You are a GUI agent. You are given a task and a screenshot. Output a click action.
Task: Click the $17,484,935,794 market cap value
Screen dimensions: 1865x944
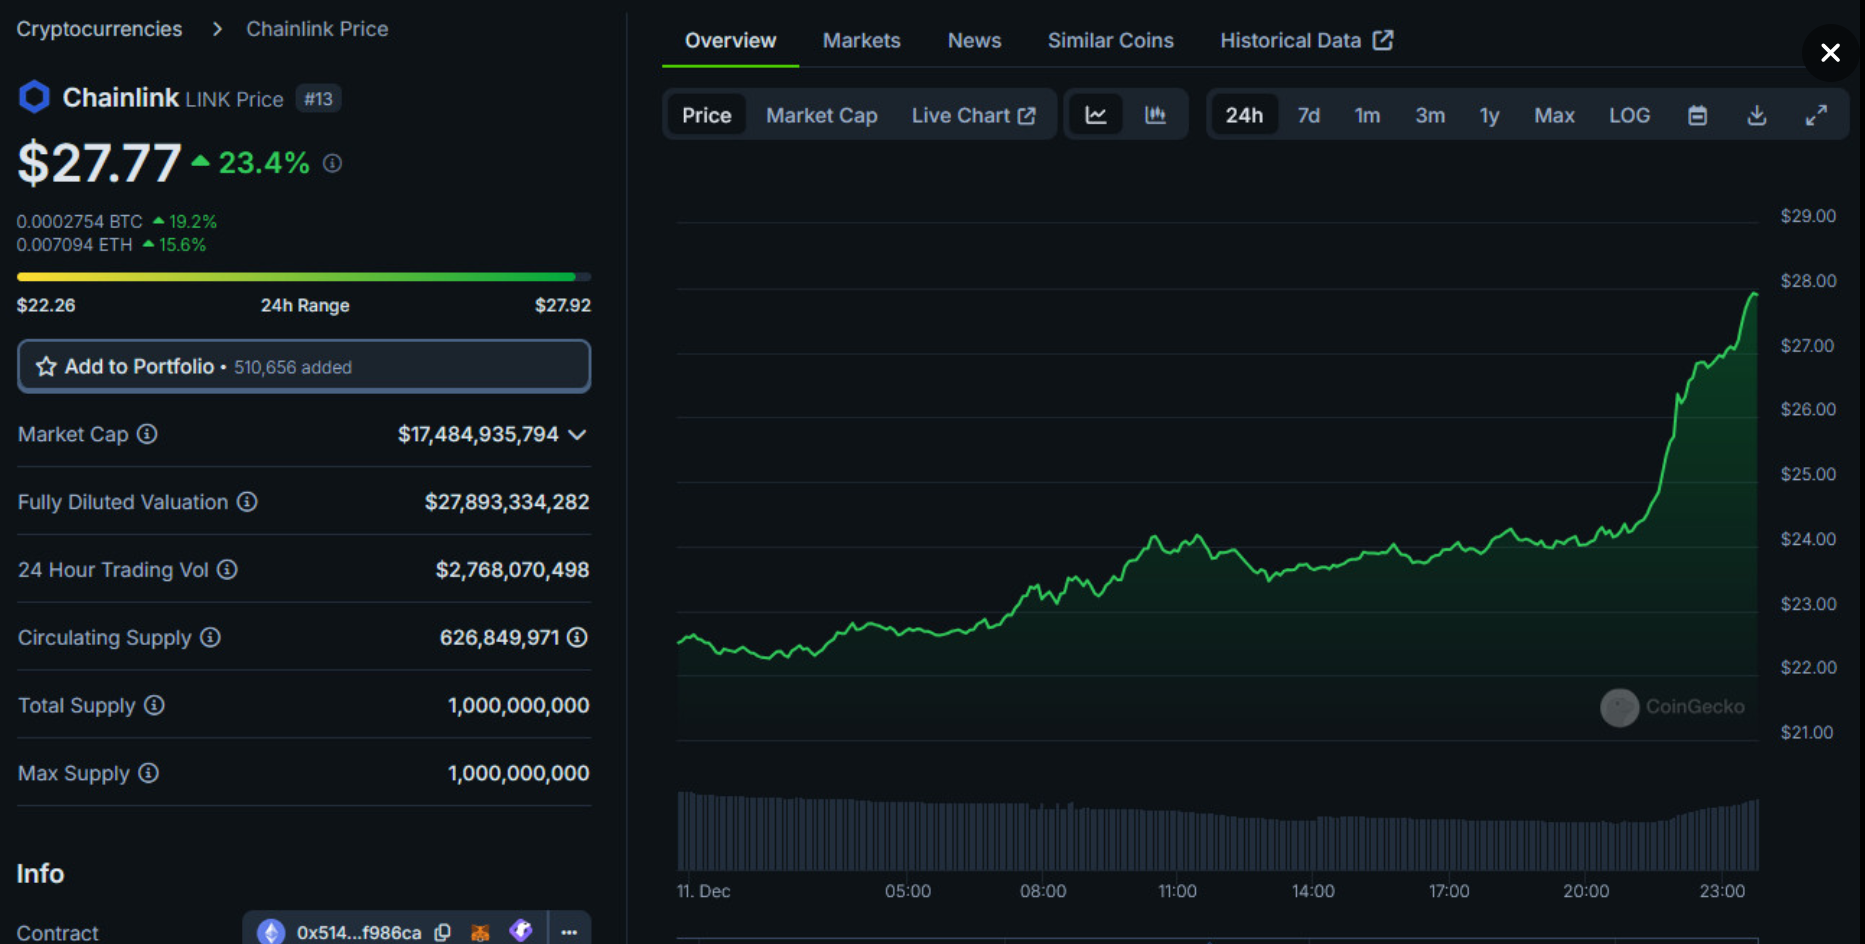click(x=478, y=434)
